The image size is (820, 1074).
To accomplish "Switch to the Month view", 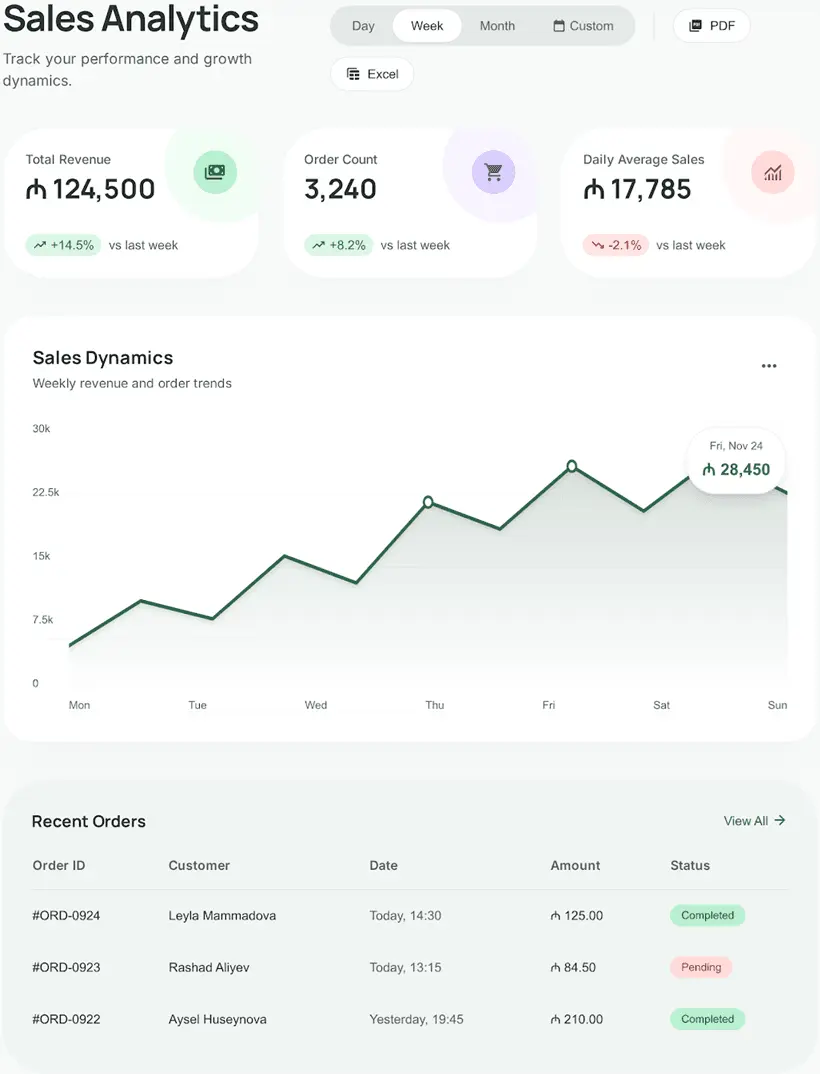I will pyautogui.click(x=497, y=26).
